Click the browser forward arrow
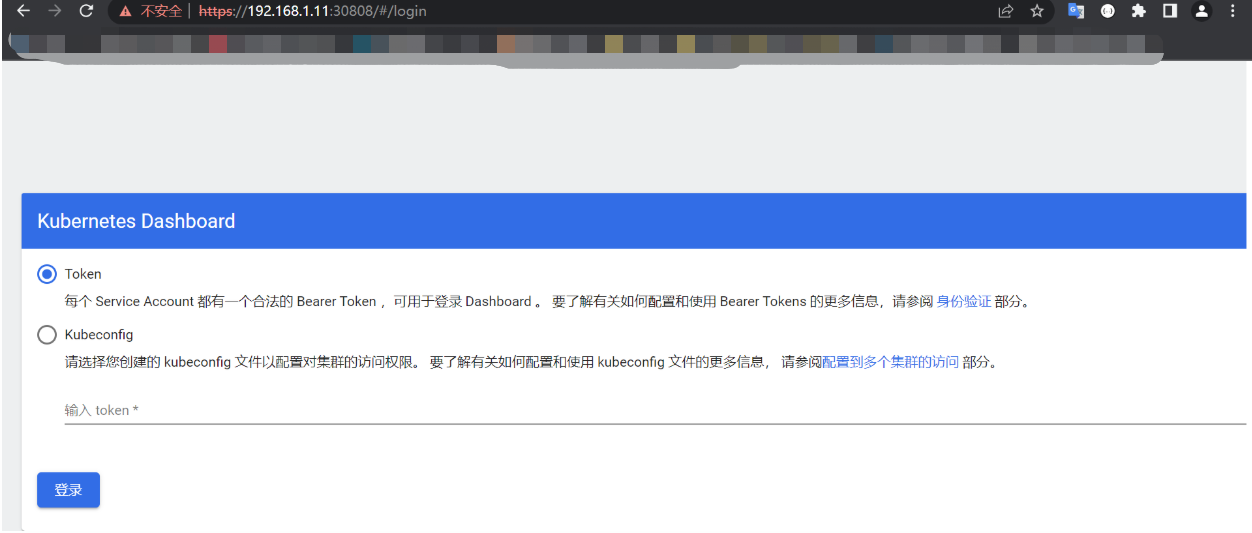The image size is (1252, 533). point(55,11)
